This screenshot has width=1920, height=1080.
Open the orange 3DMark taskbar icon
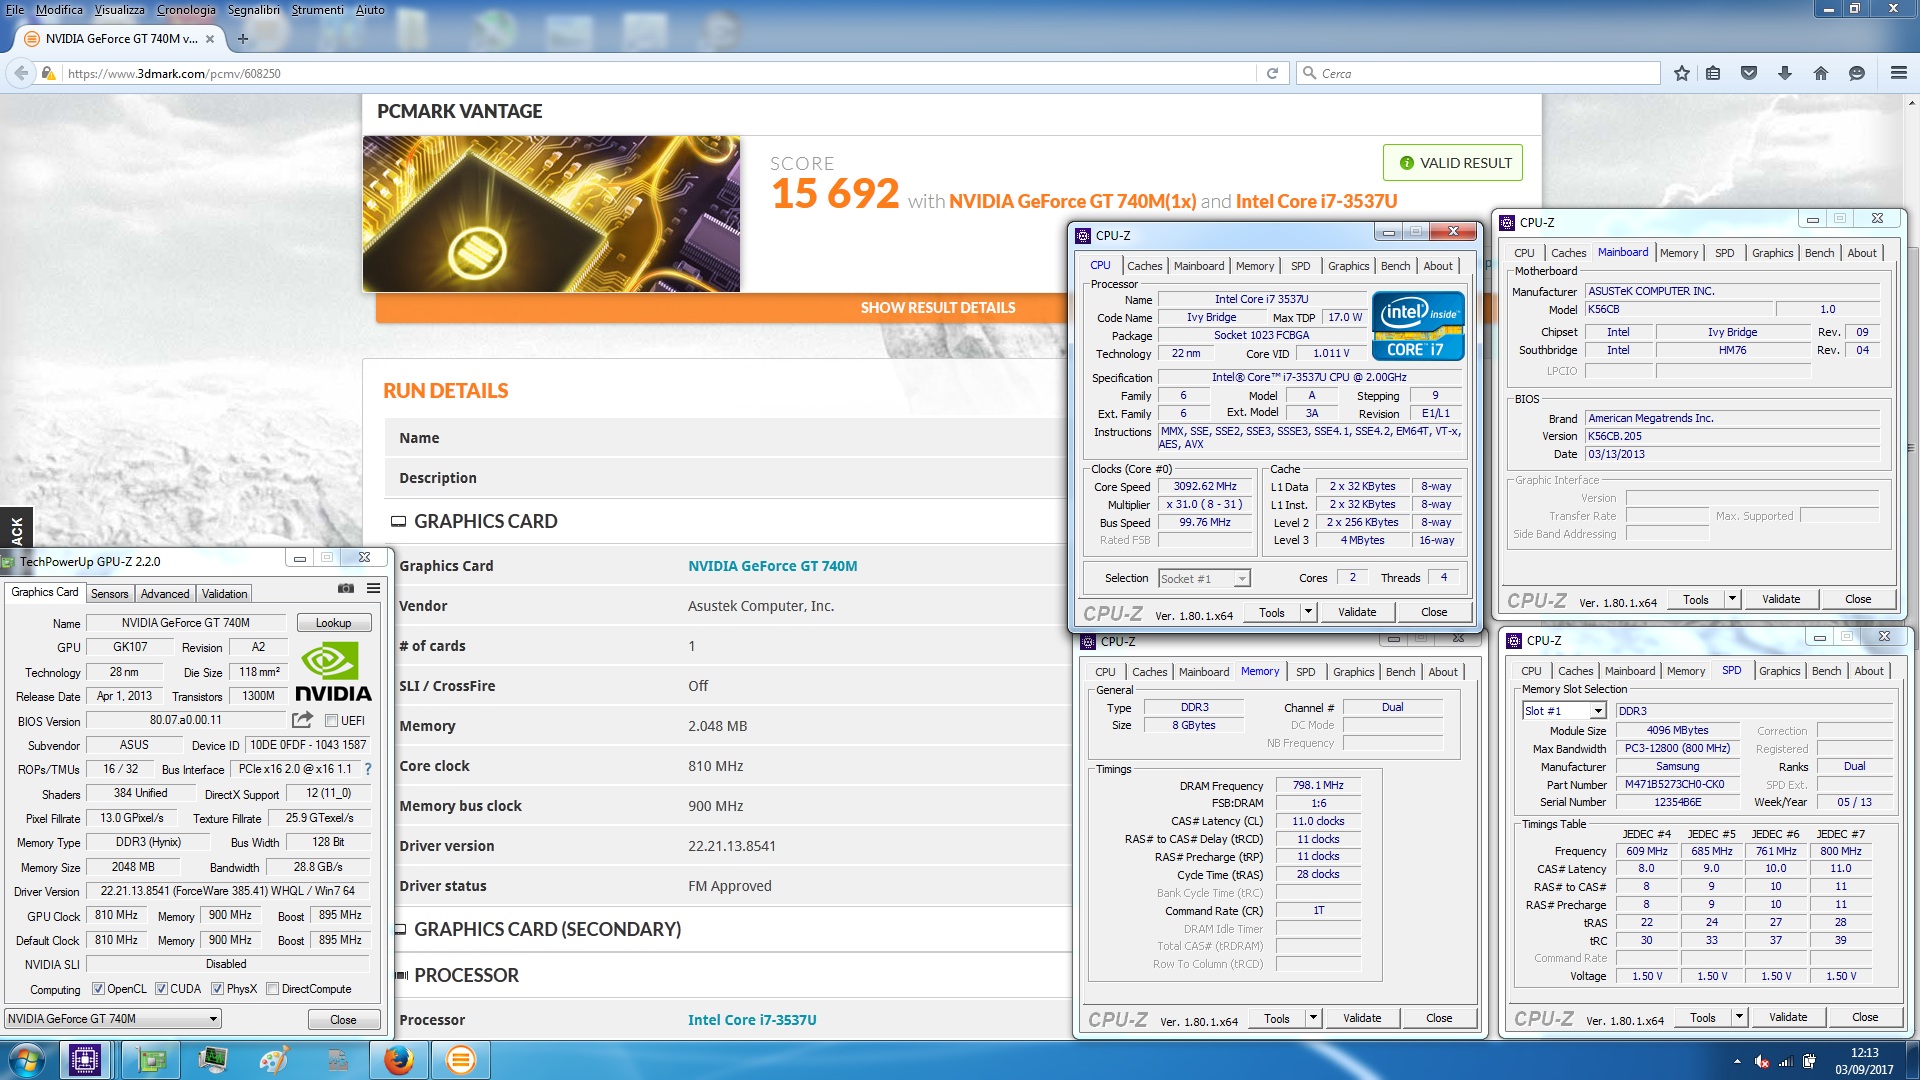tap(460, 1060)
